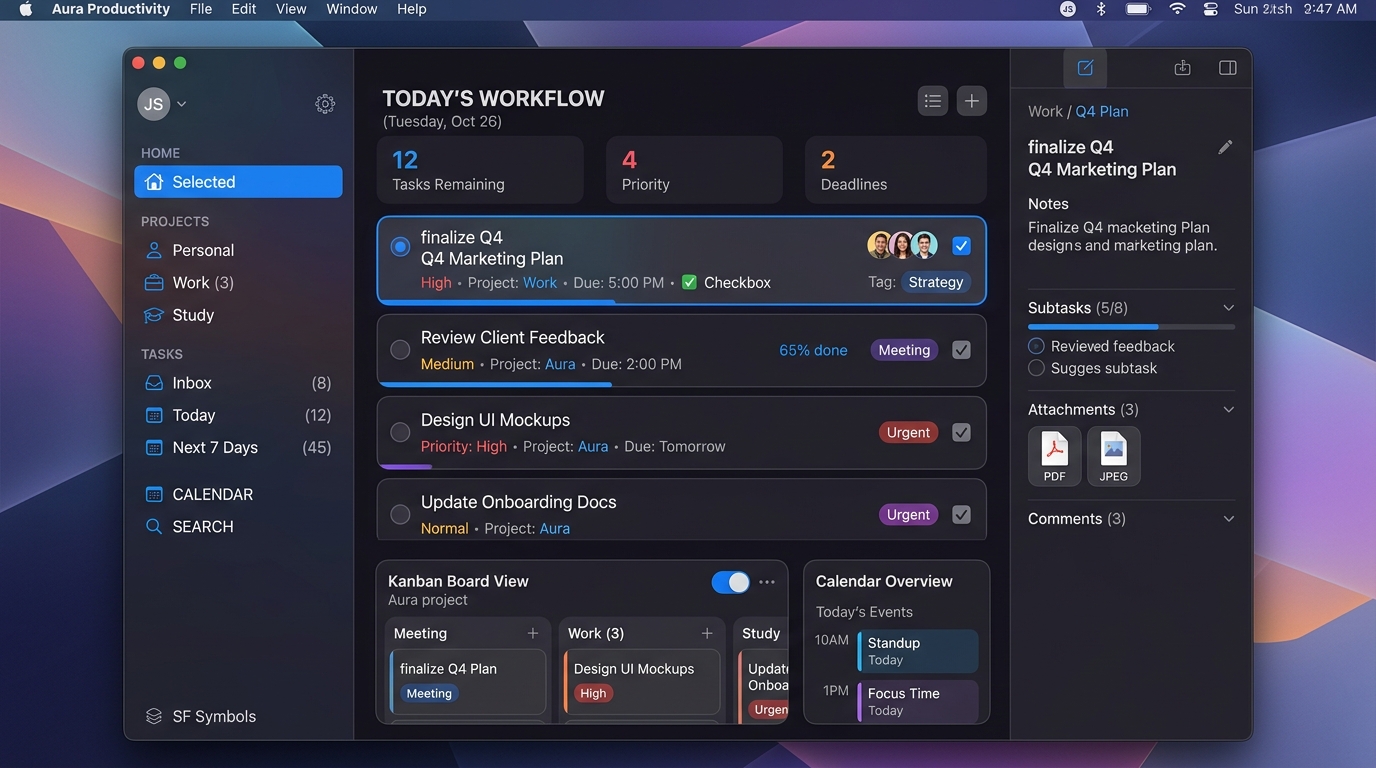The image size is (1376, 768).
Task: Open the PDF attachment
Action: 1055,456
